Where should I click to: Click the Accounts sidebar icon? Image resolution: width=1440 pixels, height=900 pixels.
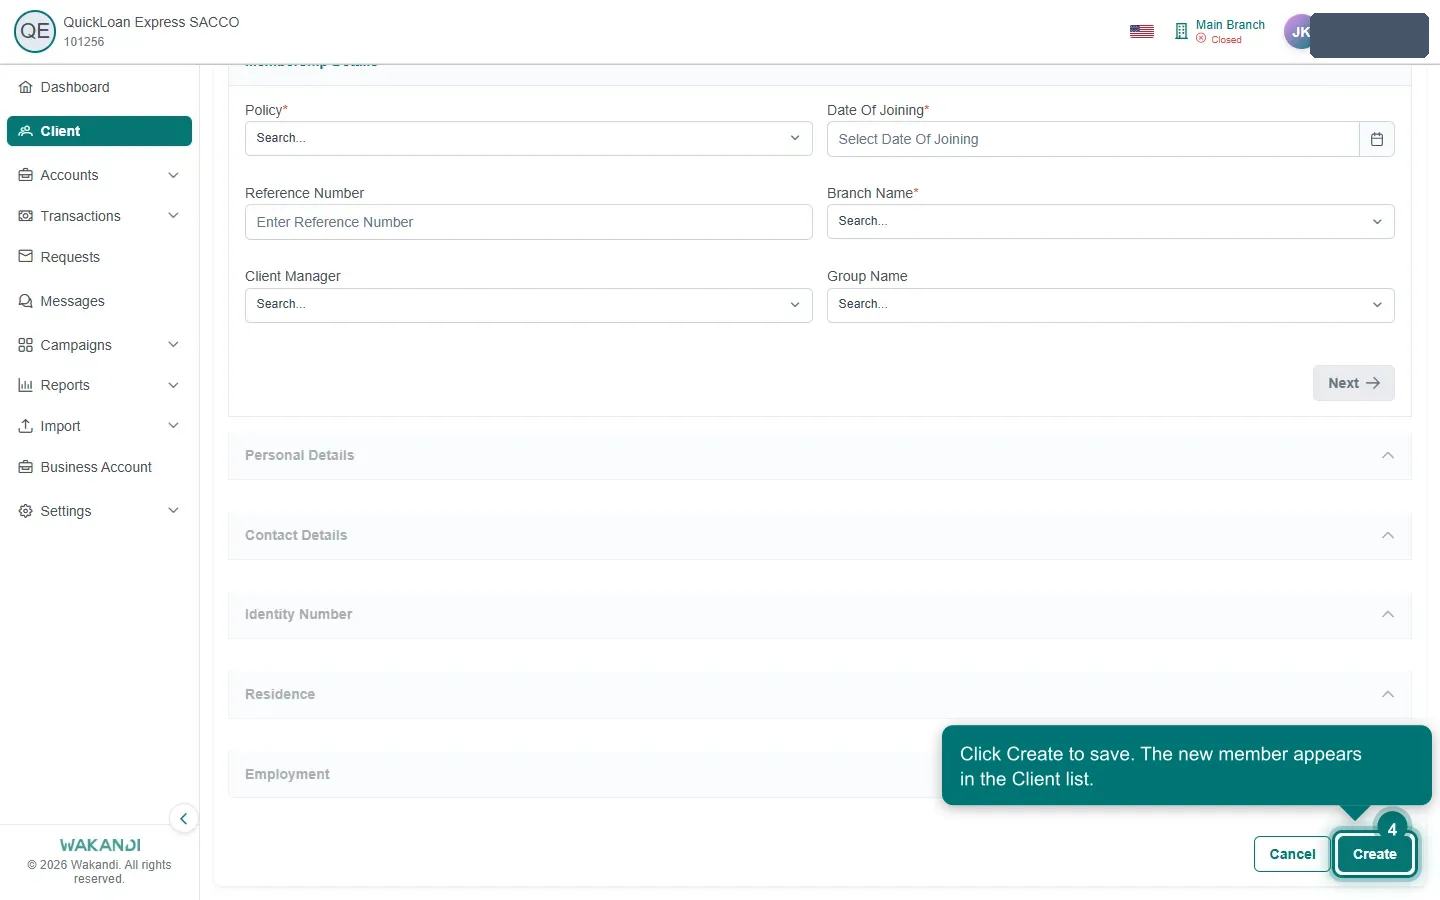26,175
